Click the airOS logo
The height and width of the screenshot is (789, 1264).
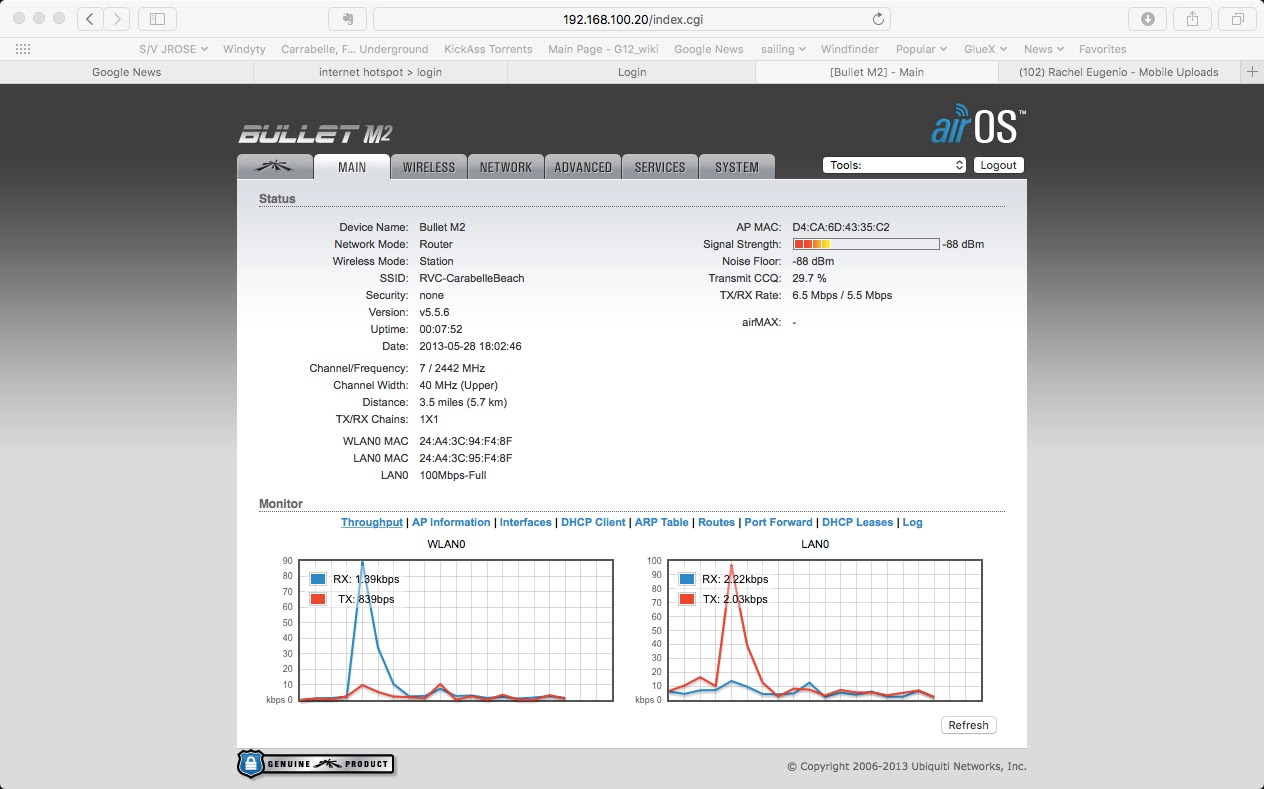[x=977, y=125]
